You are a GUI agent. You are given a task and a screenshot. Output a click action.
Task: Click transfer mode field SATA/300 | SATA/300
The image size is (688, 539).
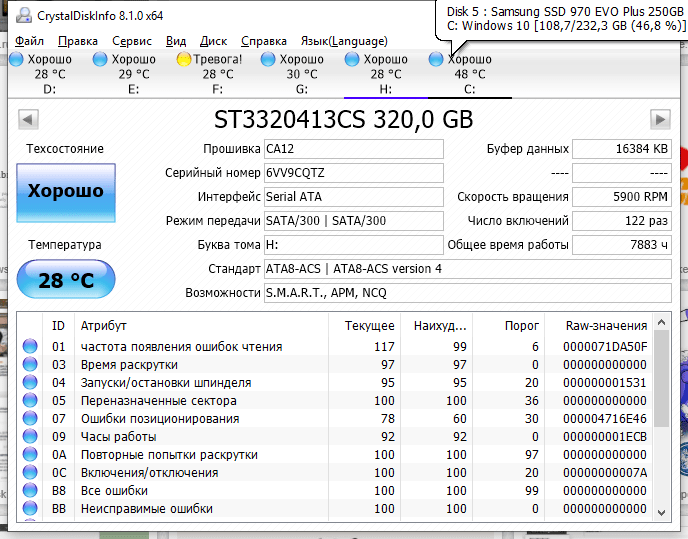tap(354, 221)
